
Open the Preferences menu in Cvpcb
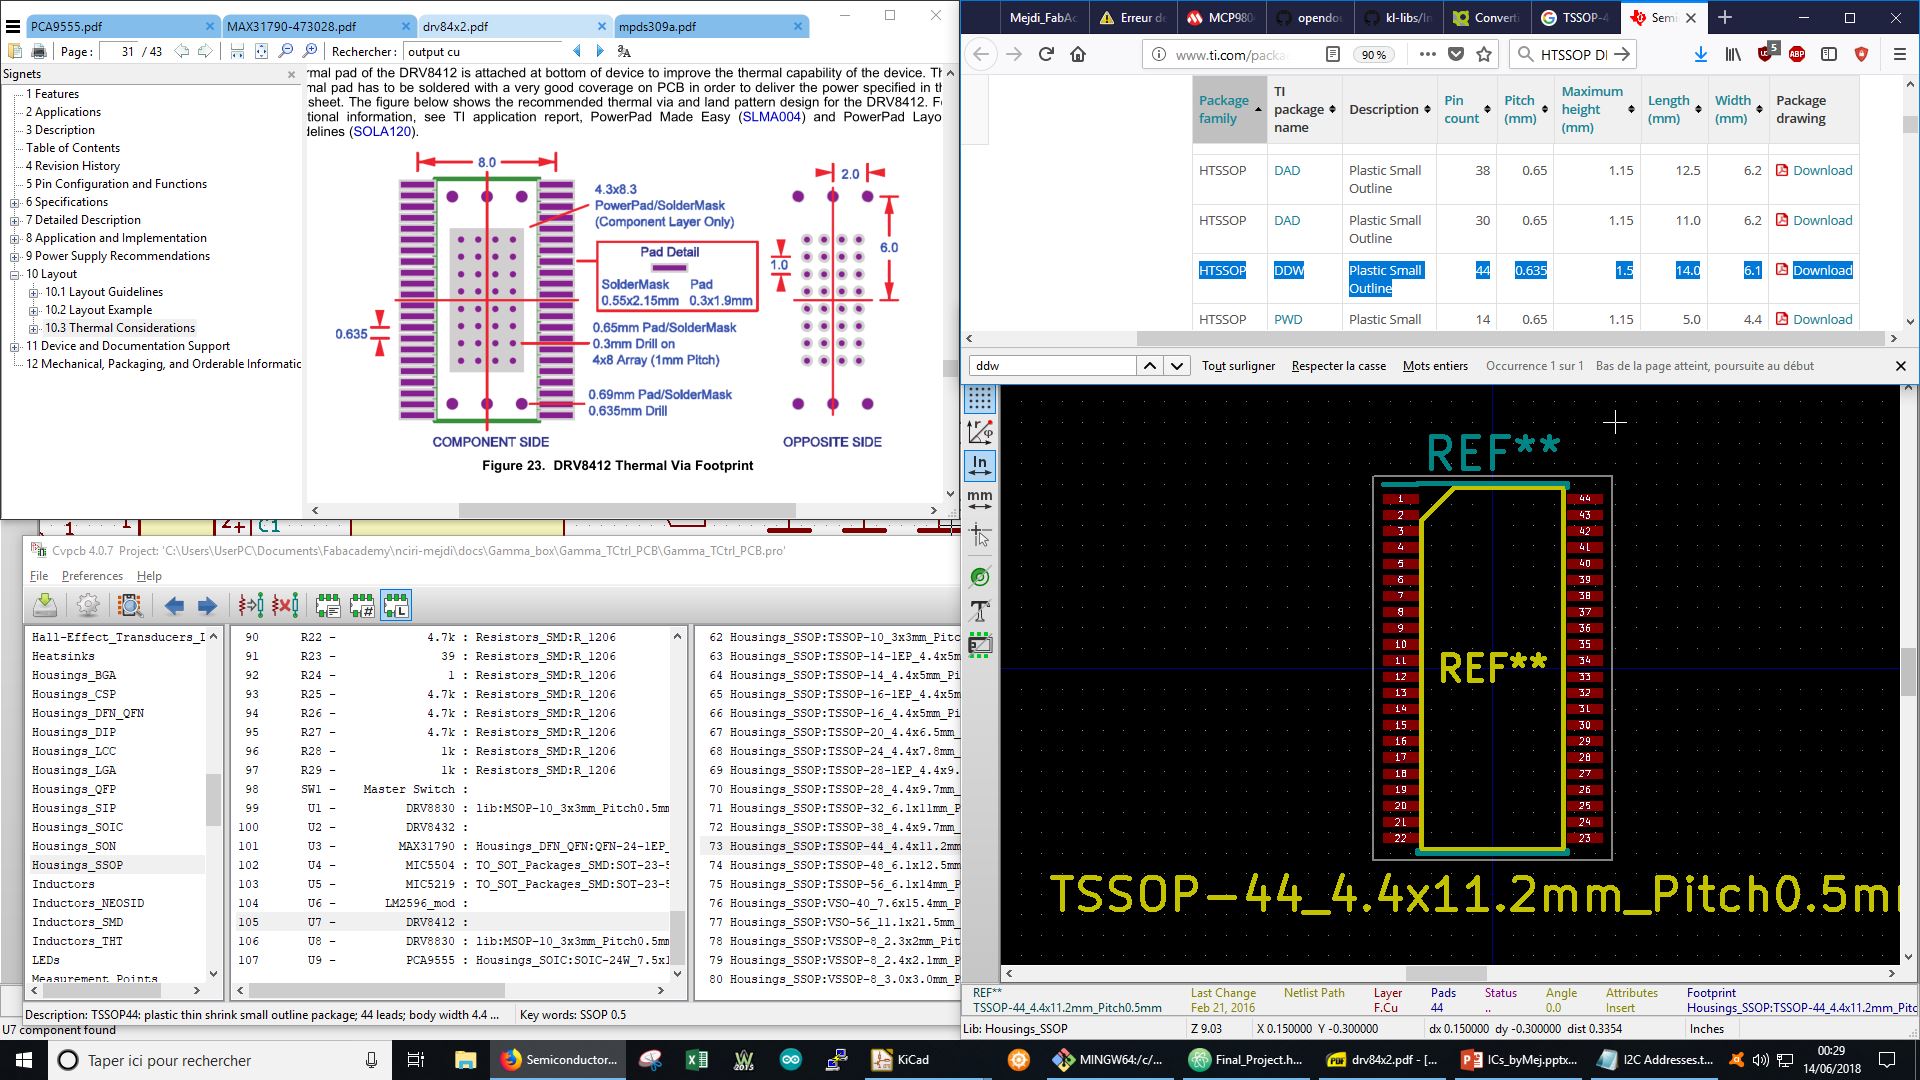pyautogui.click(x=92, y=576)
